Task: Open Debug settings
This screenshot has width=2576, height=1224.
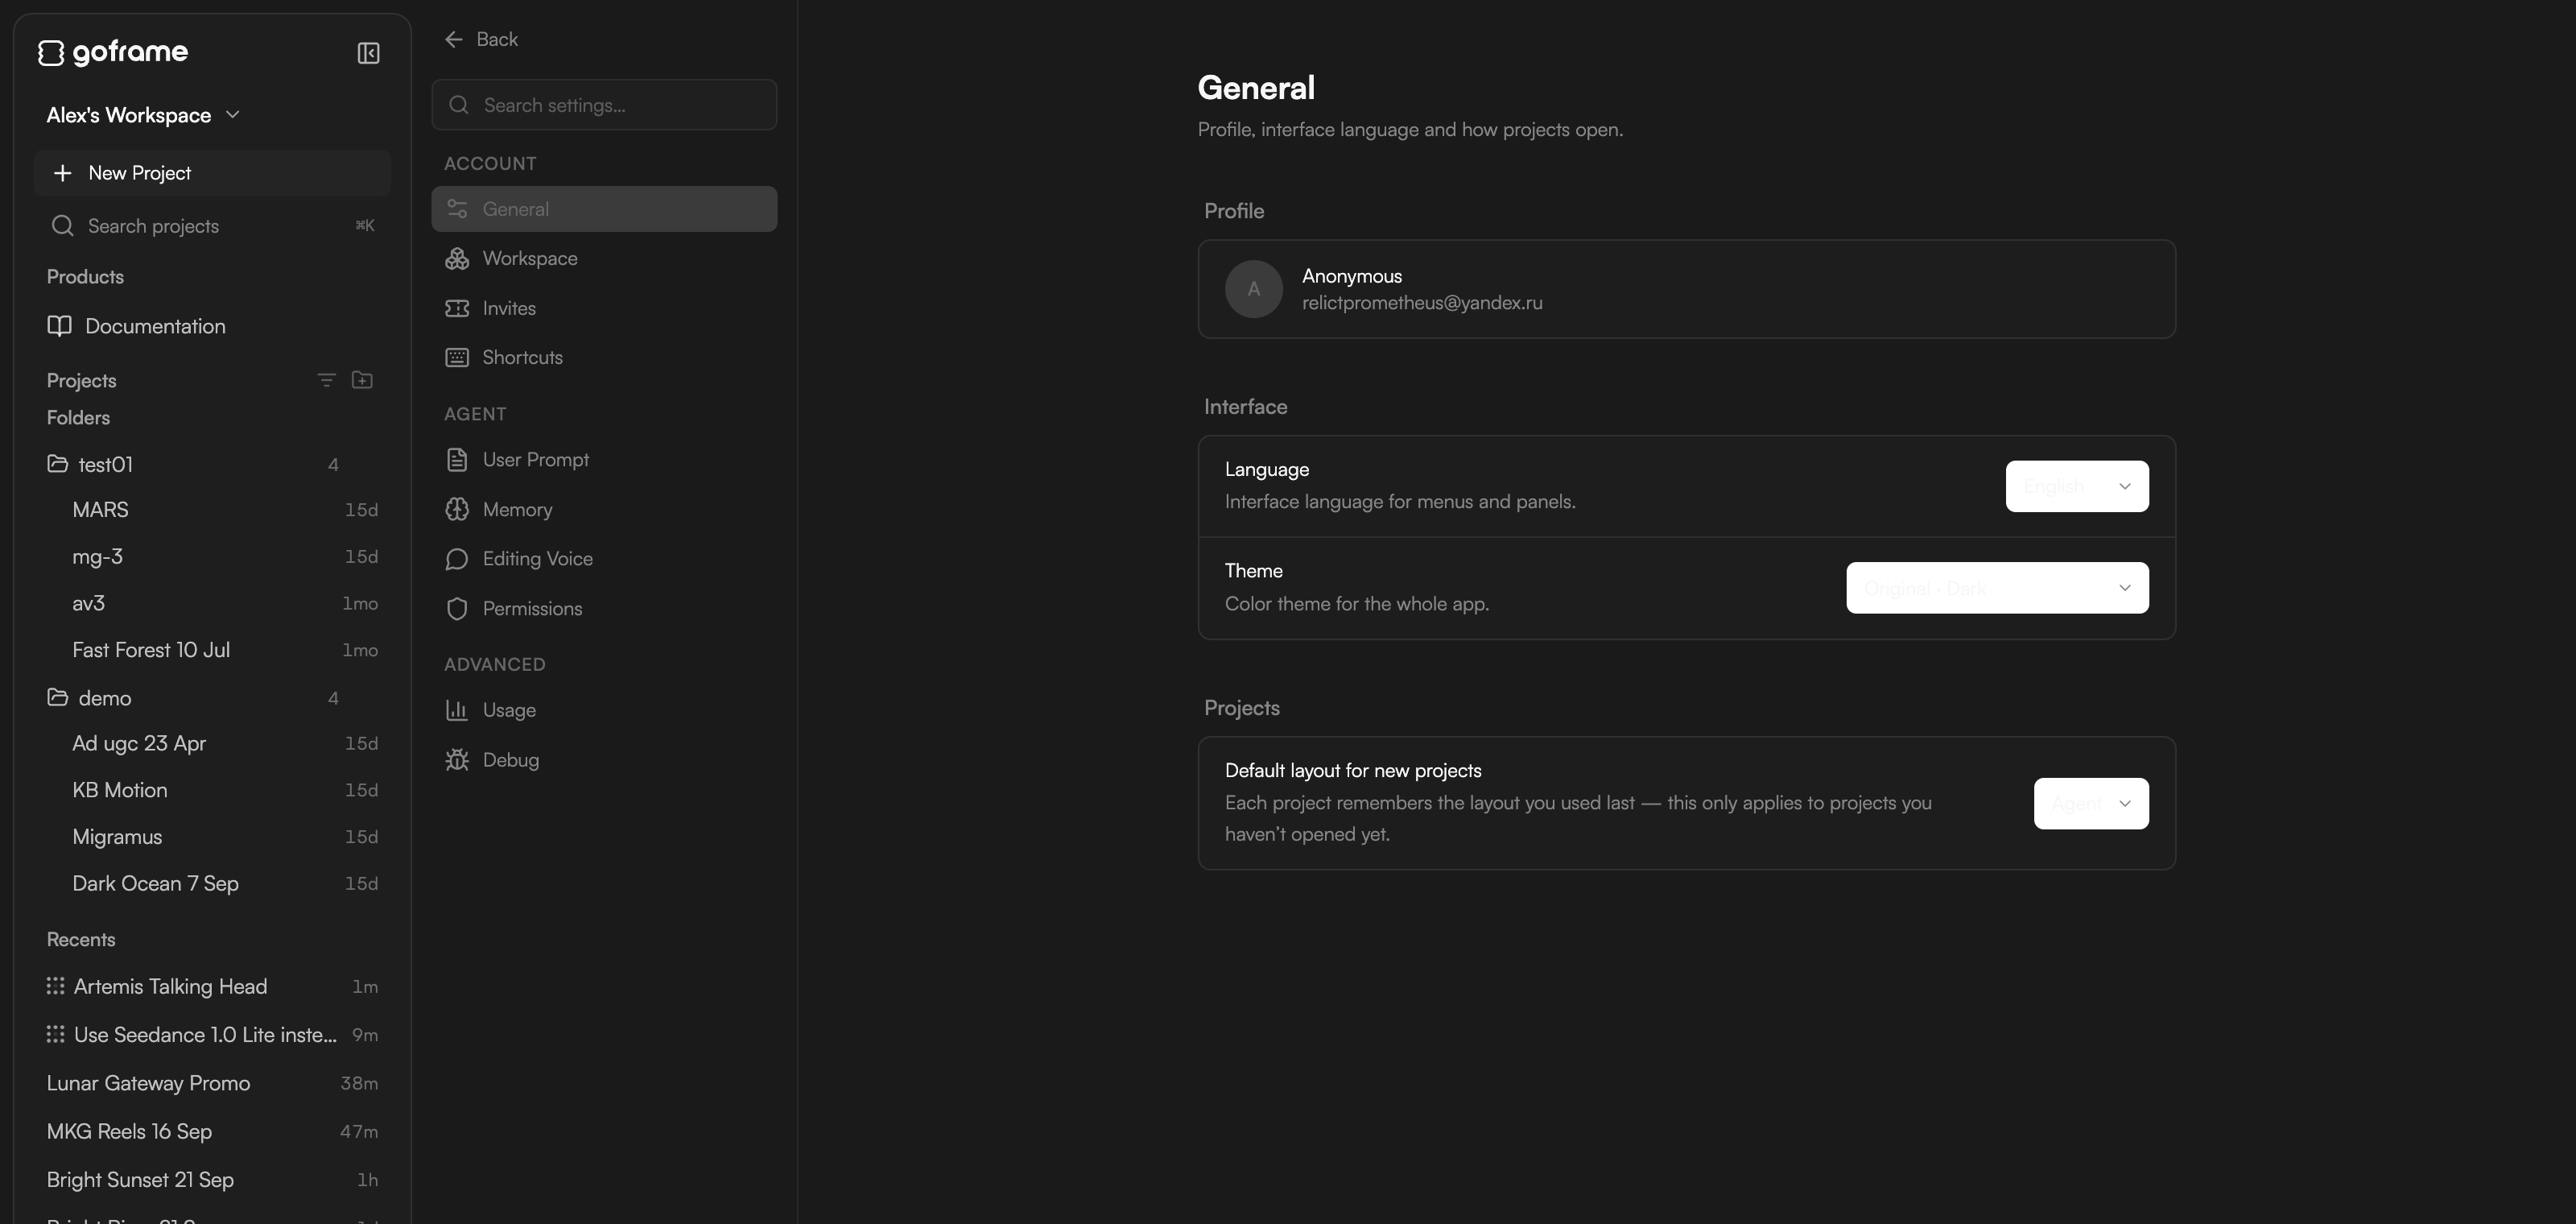Action: point(604,760)
